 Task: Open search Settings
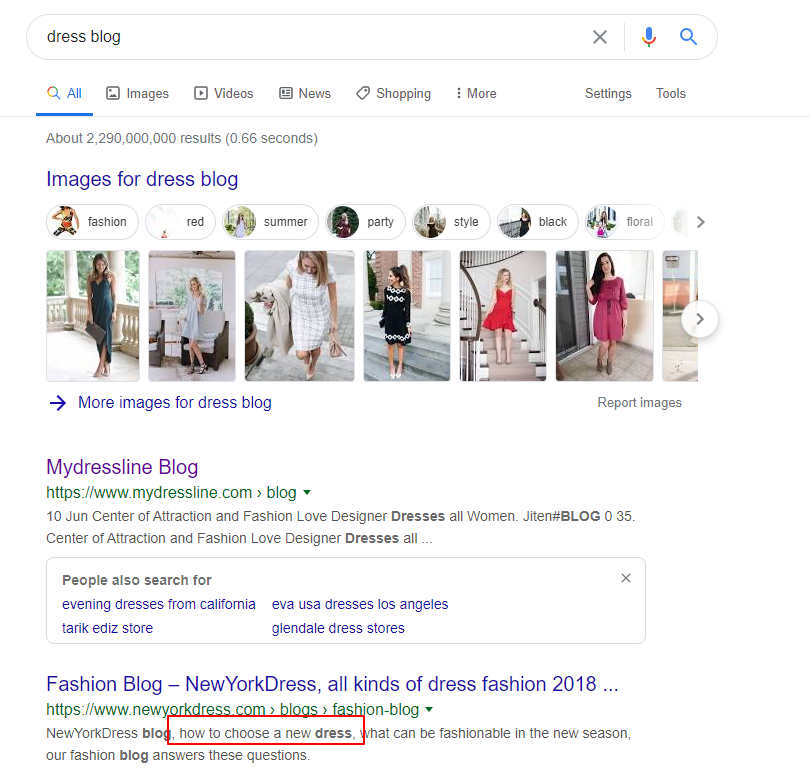coord(608,93)
